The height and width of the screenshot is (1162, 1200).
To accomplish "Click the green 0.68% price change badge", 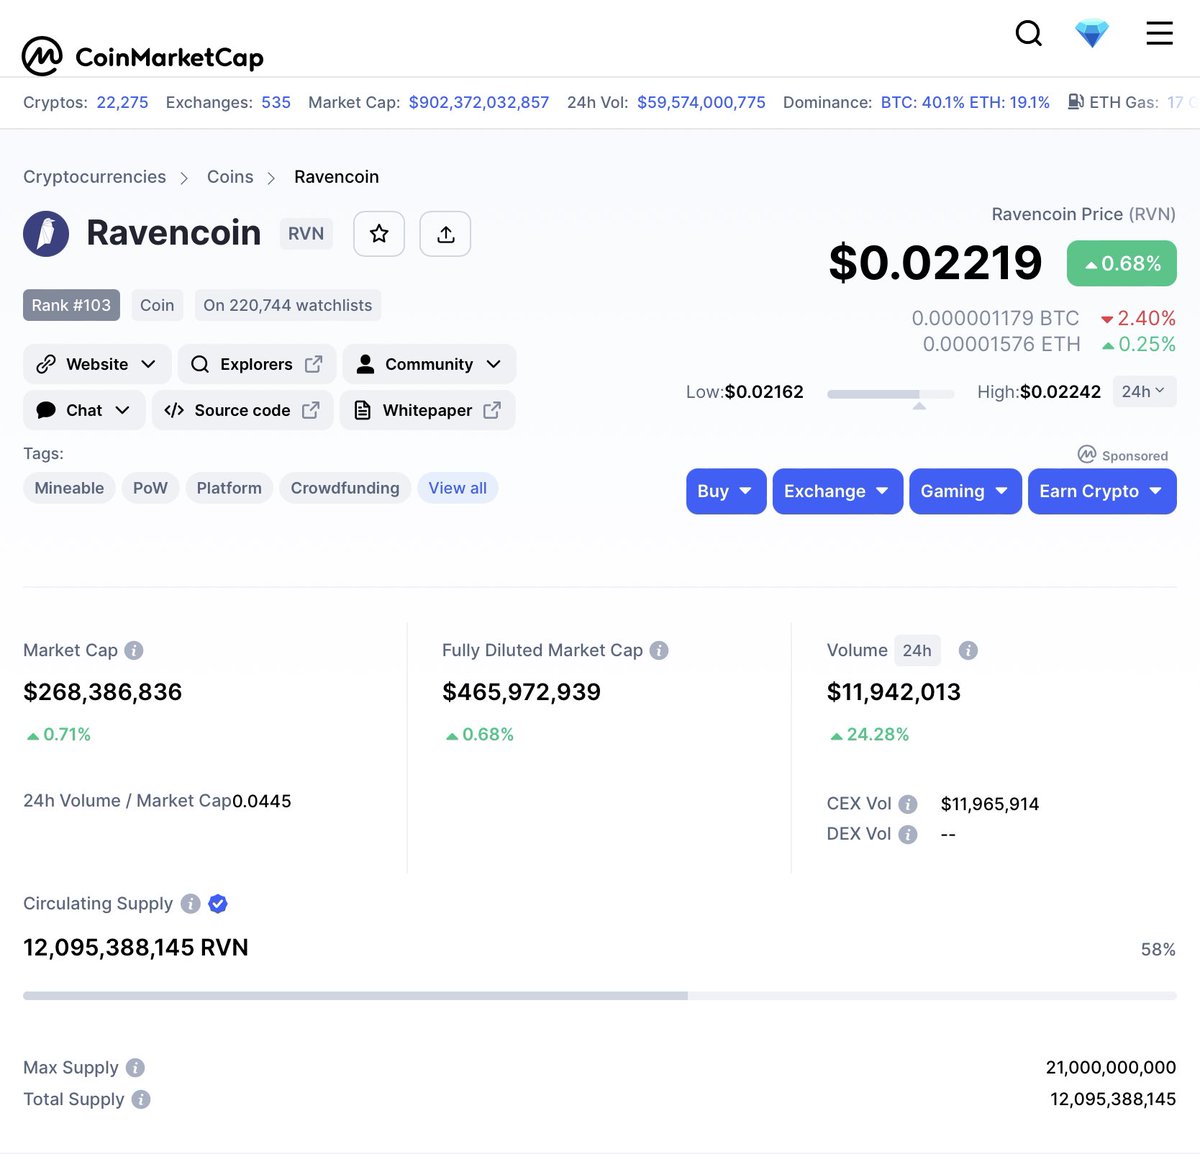I will (x=1122, y=264).
